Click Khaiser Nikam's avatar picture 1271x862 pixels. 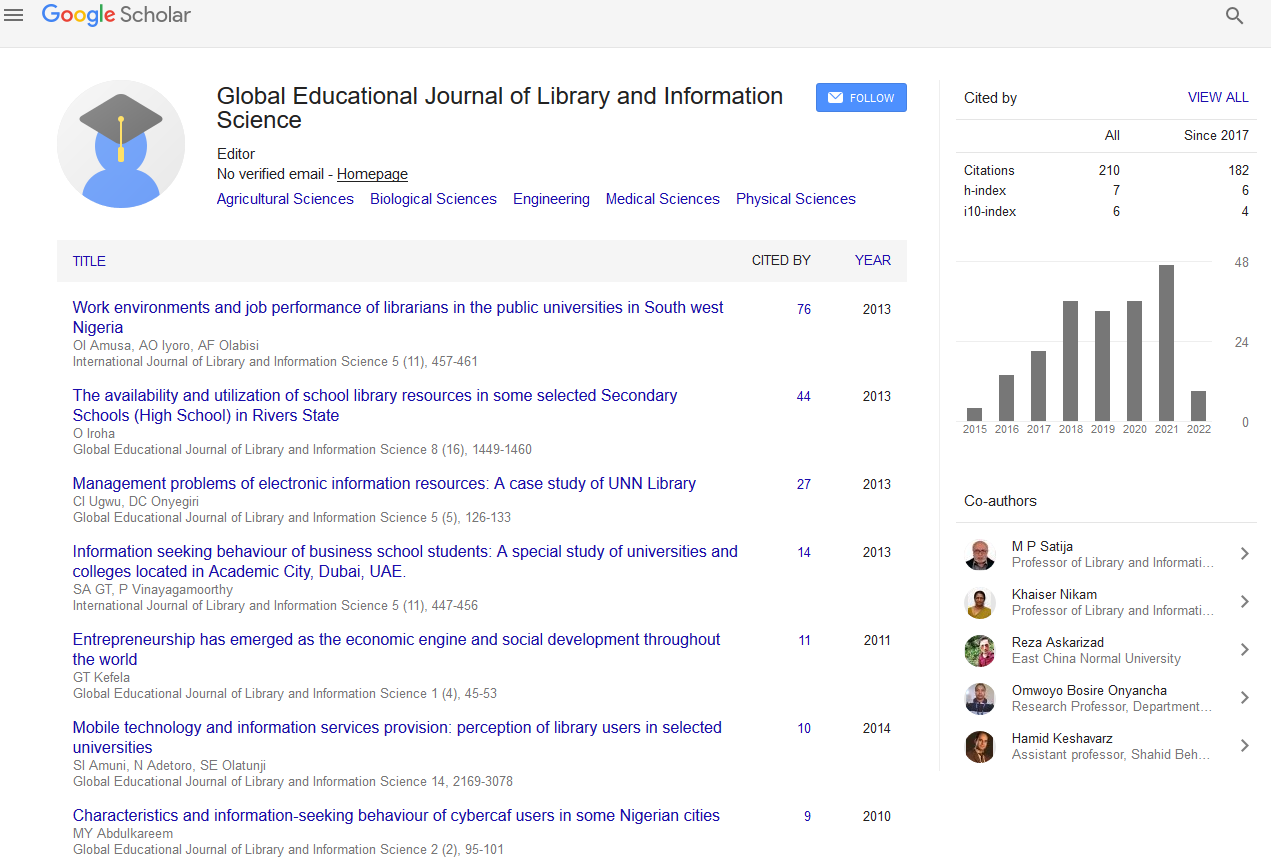tap(980, 602)
